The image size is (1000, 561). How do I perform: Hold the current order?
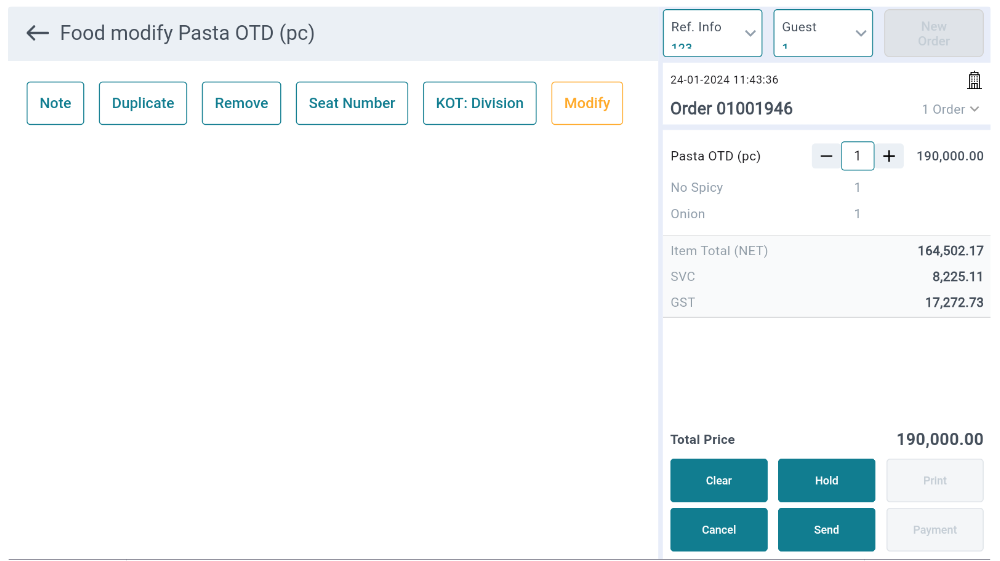827,481
